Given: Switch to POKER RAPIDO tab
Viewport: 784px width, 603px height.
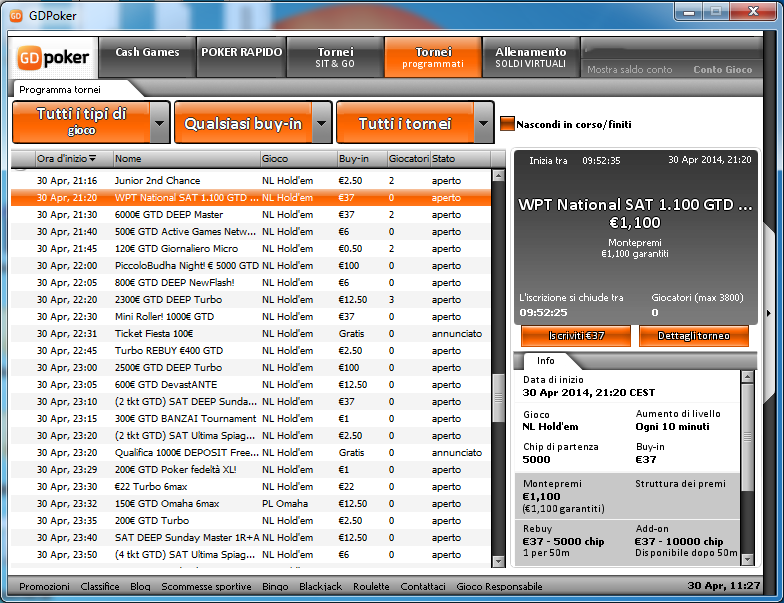Looking at the screenshot, I should pyautogui.click(x=242, y=57).
